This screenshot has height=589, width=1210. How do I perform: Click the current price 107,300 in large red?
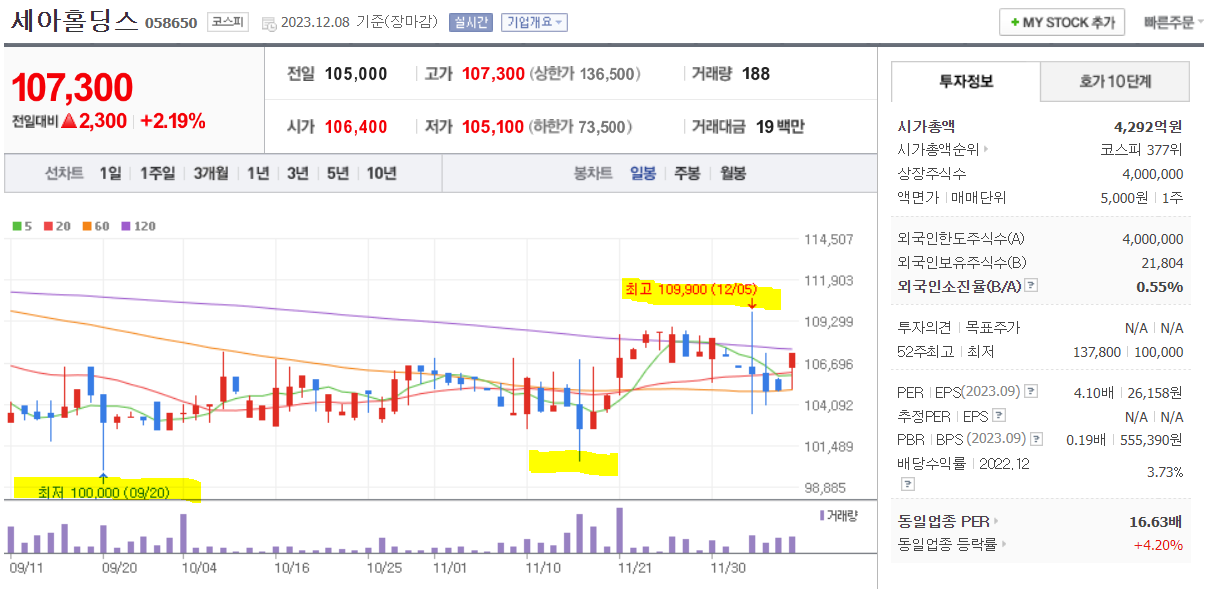[x=72, y=88]
